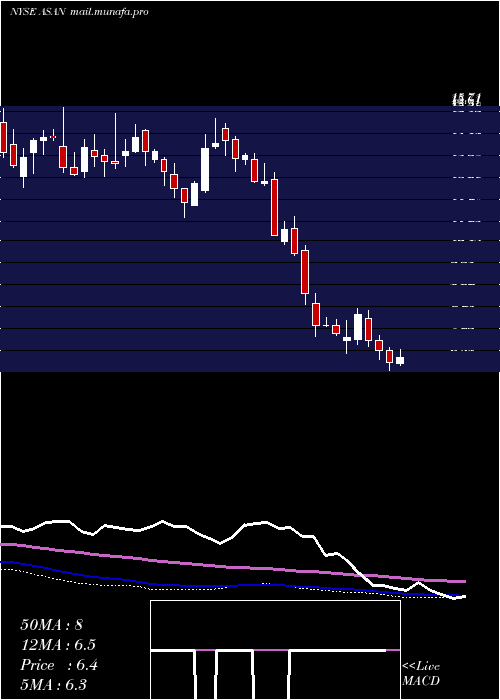Click the tall red candle of the steep drop

click(x=275, y=207)
